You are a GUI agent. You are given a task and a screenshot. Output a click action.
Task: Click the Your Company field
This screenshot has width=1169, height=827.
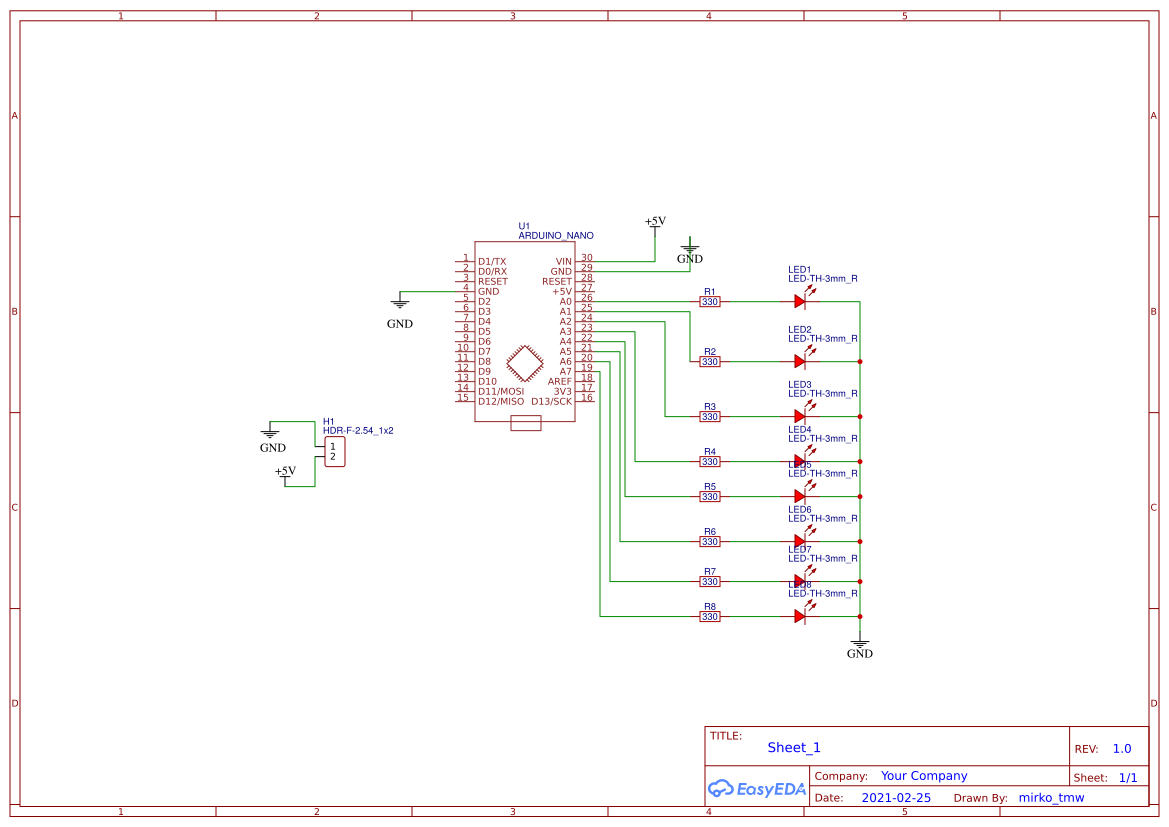coord(924,776)
